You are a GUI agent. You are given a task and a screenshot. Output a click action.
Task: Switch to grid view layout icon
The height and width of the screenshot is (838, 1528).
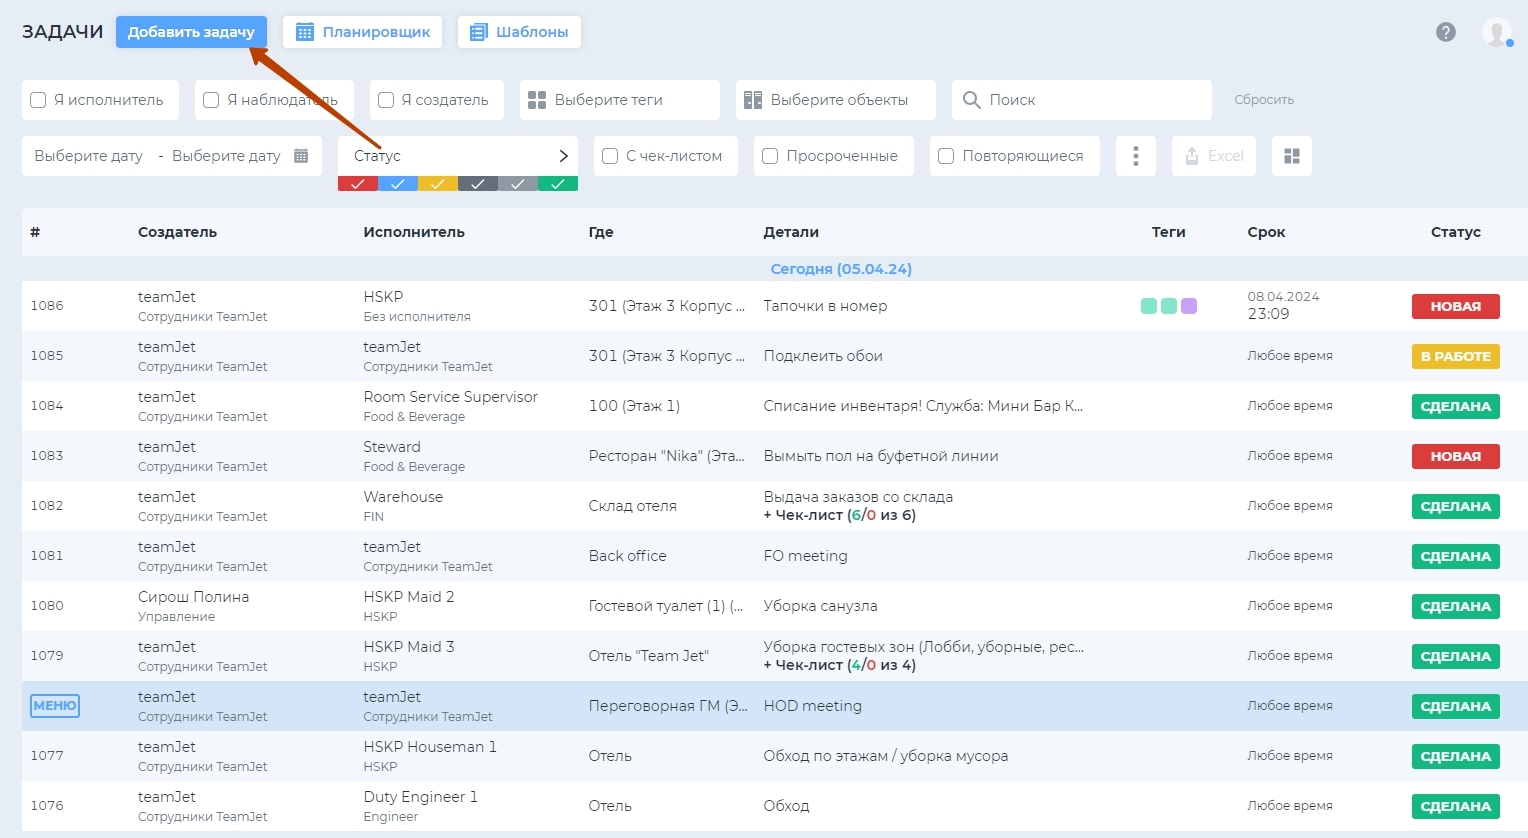coord(1292,156)
